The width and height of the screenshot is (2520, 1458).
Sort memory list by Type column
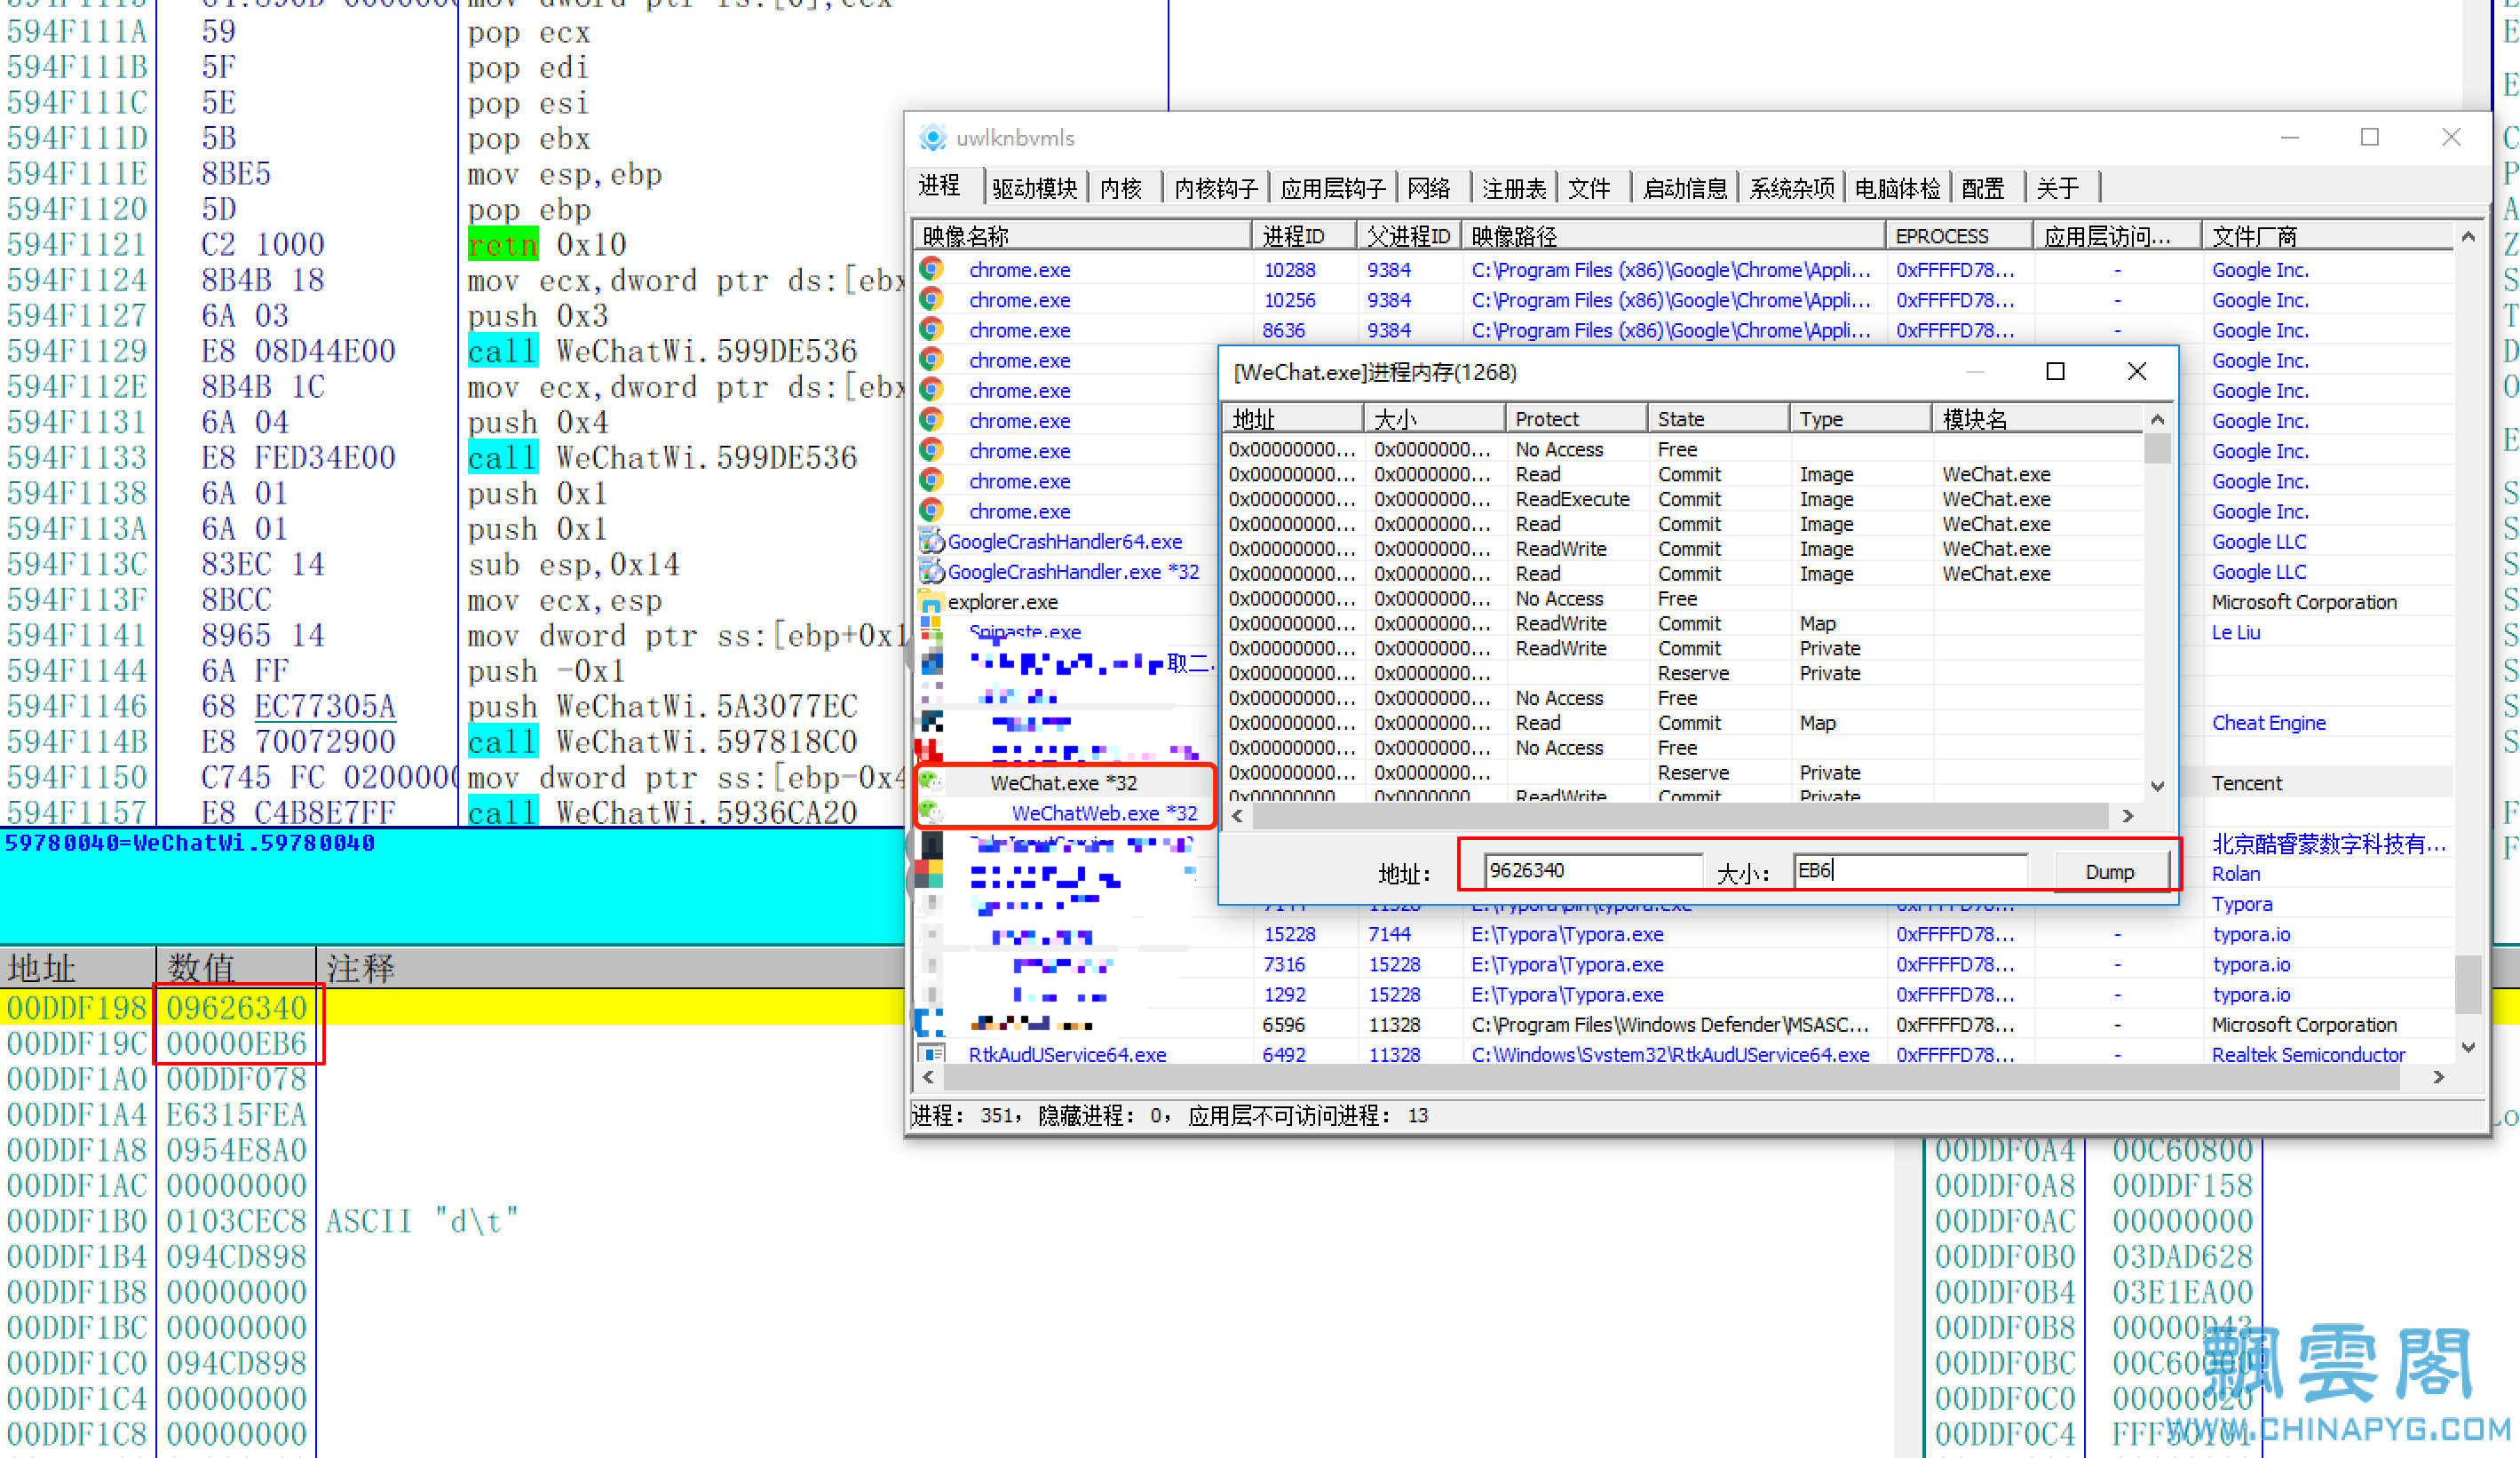tap(1860, 419)
